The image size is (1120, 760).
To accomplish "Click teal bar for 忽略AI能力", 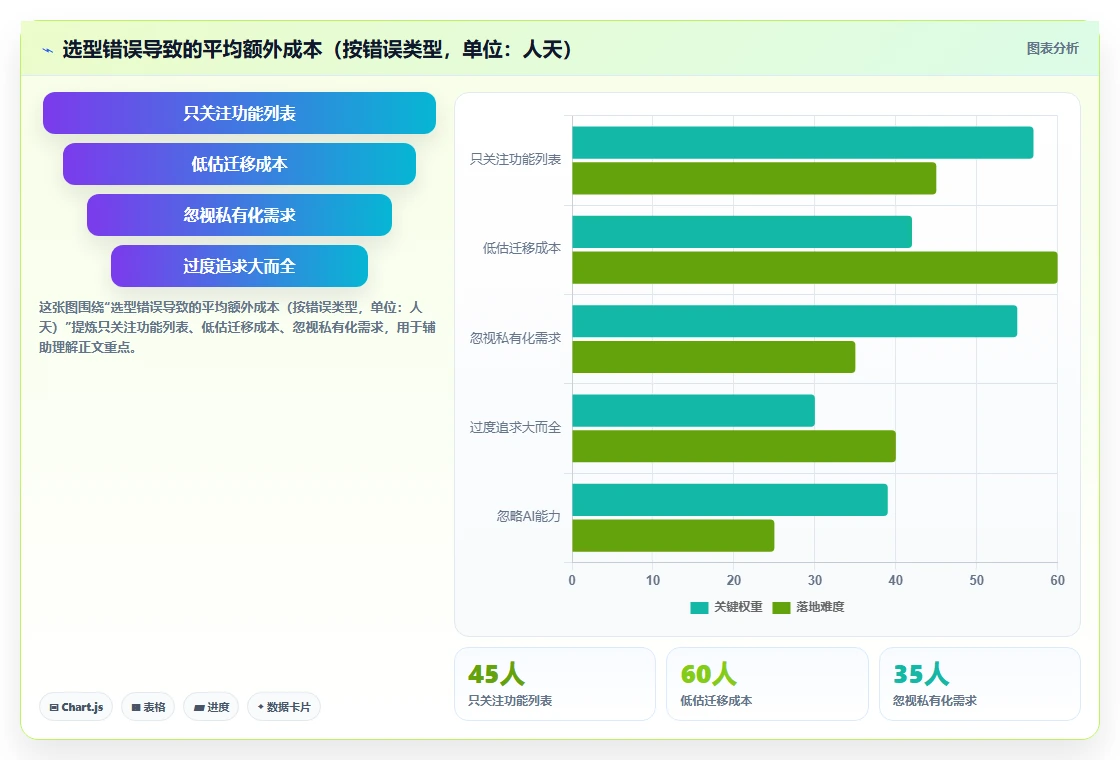I will tap(730, 500).
